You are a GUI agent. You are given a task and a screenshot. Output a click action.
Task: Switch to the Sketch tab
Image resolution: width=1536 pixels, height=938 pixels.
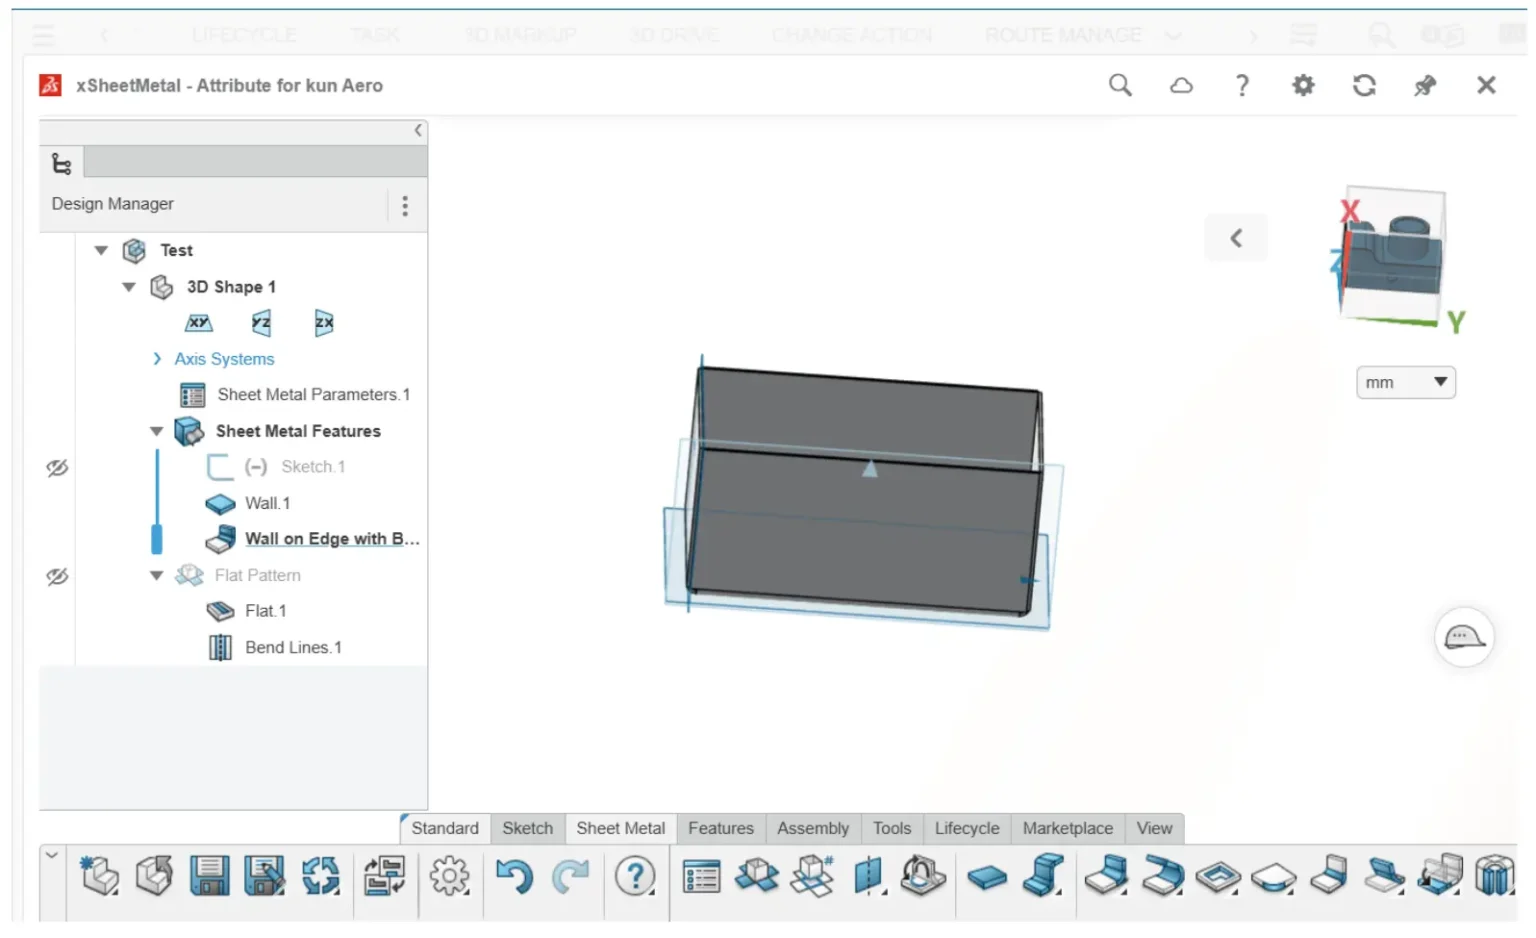tap(527, 828)
